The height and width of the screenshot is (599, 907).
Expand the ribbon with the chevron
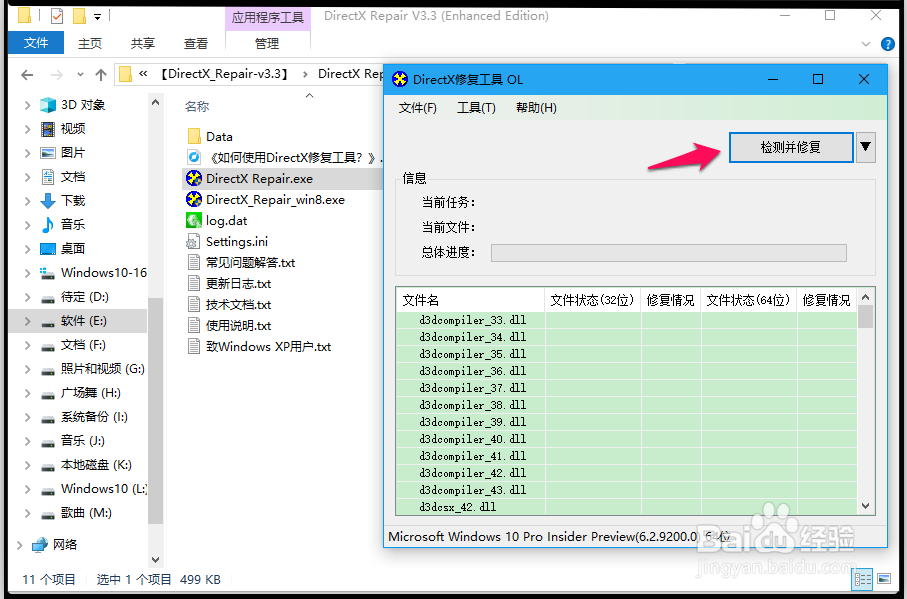pos(865,44)
